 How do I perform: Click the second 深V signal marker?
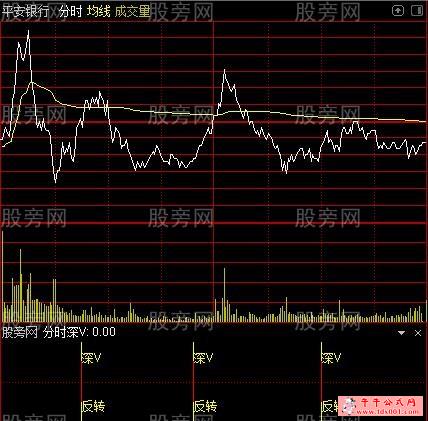pyautogui.click(x=203, y=358)
